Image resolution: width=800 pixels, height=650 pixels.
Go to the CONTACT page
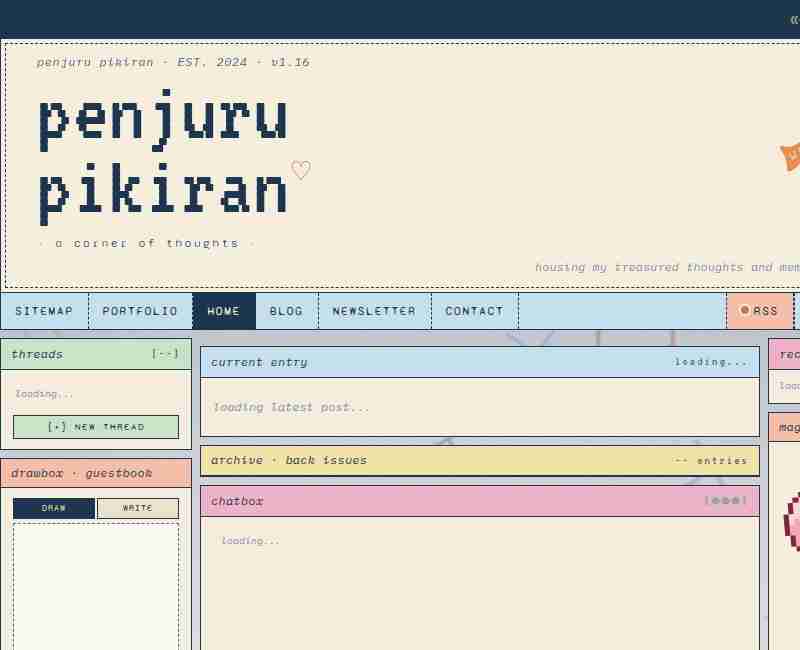coord(474,311)
